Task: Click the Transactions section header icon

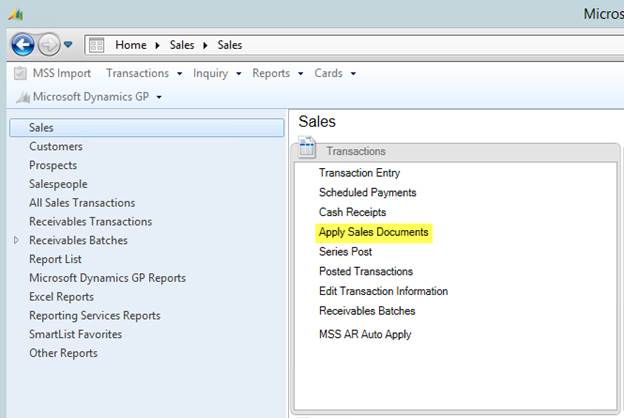Action: click(x=308, y=149)
